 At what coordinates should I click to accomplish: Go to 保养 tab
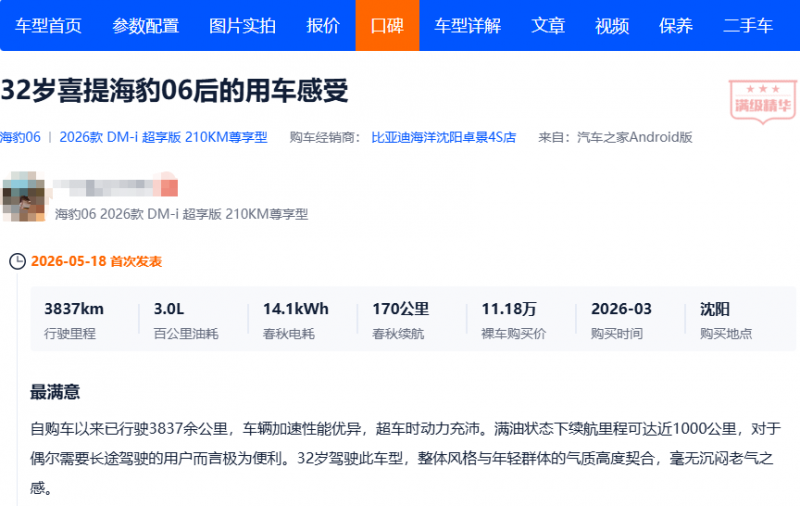(676, 26)
